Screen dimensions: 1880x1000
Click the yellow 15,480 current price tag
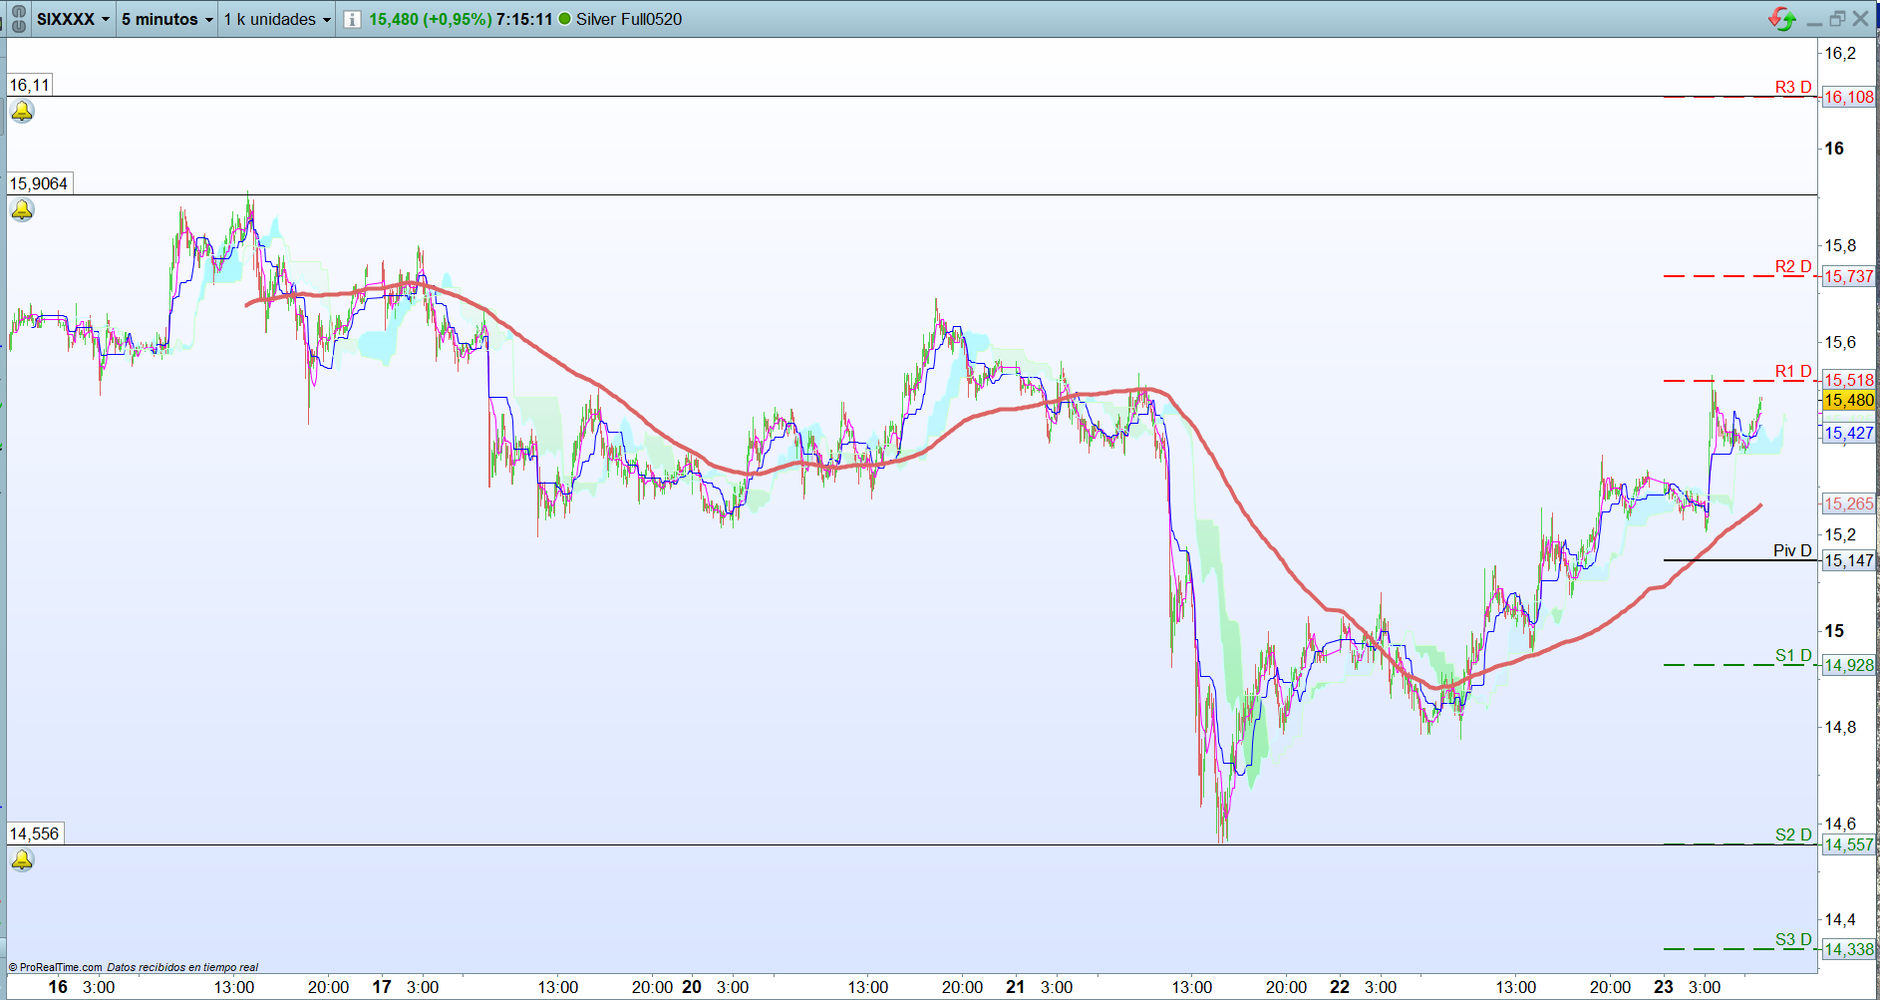pos(1849,400)
